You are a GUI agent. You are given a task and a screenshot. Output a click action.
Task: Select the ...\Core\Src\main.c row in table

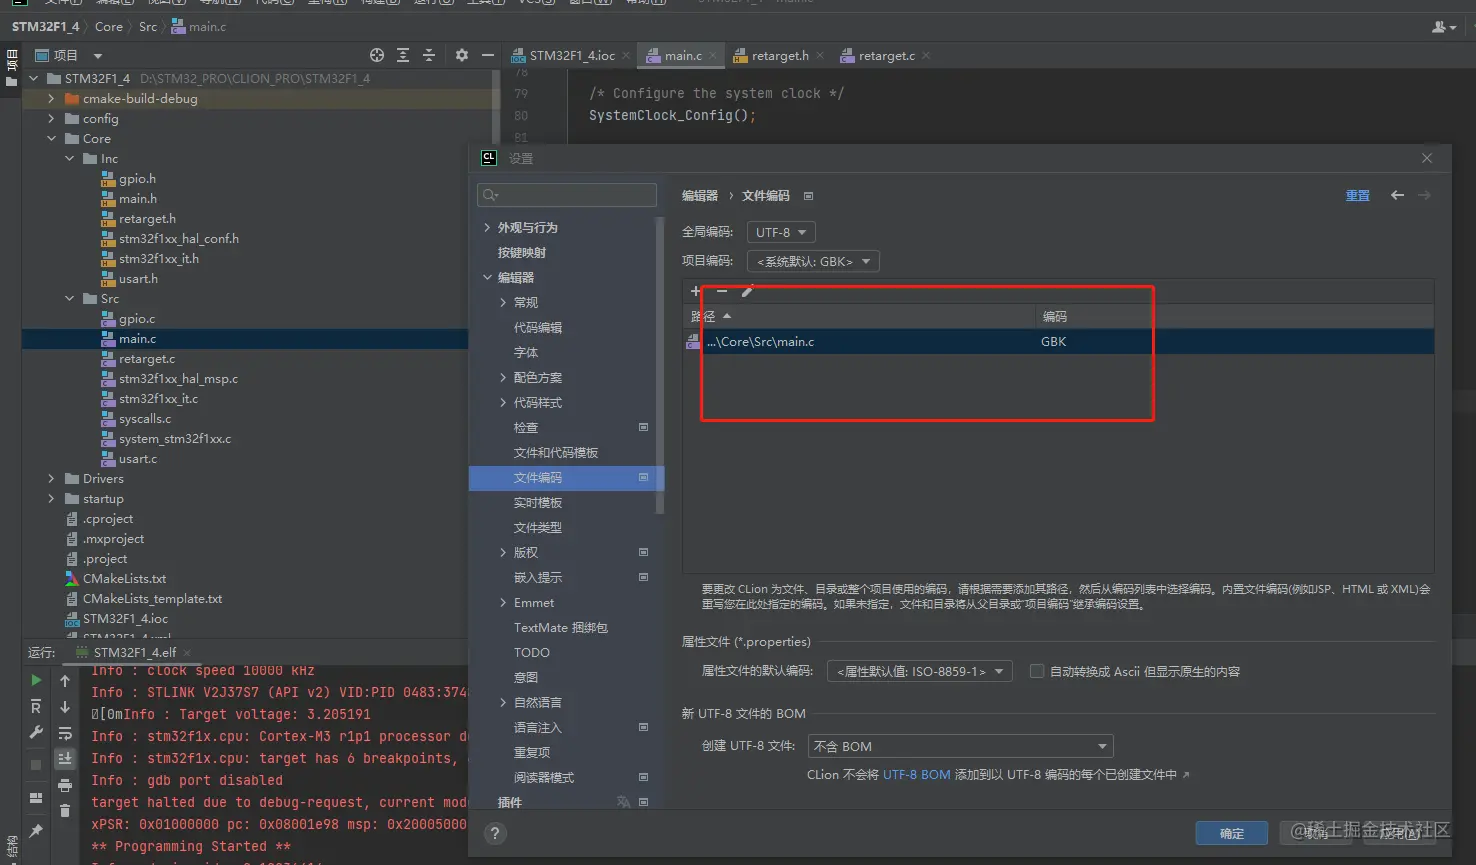pos(1058,342)
